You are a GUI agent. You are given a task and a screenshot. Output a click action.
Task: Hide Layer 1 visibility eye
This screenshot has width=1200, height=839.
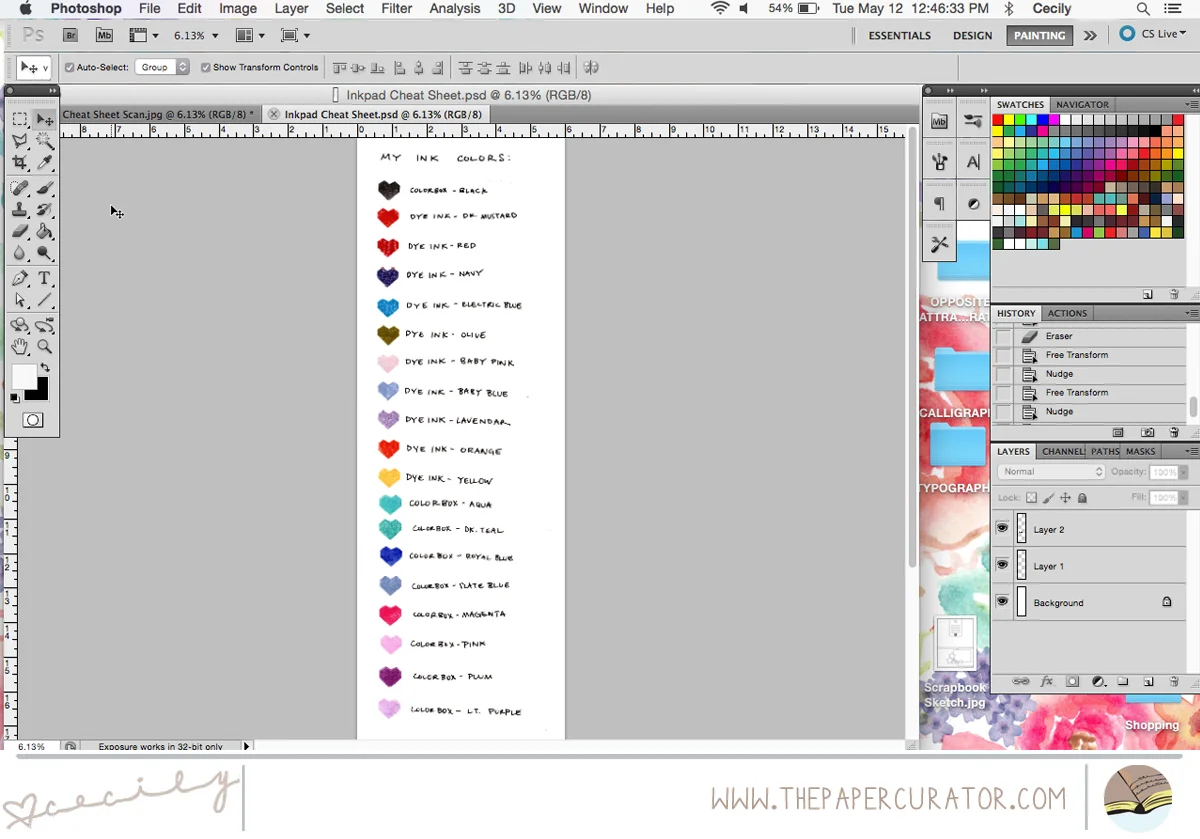[x=1002, y=565]
